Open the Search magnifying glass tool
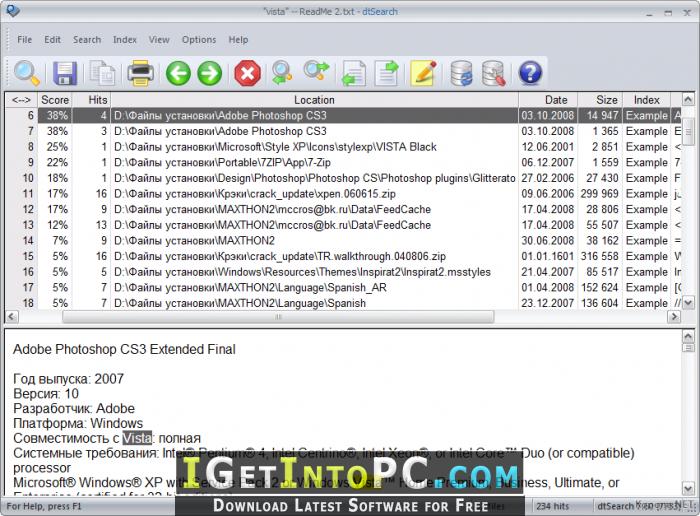Screen dimensions: 700x516 coord(26,73)
